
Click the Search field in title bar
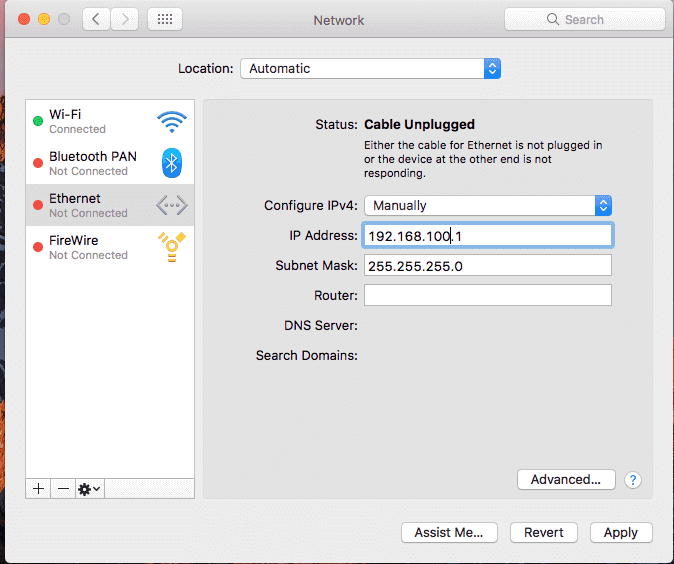(x=585, y=19)
